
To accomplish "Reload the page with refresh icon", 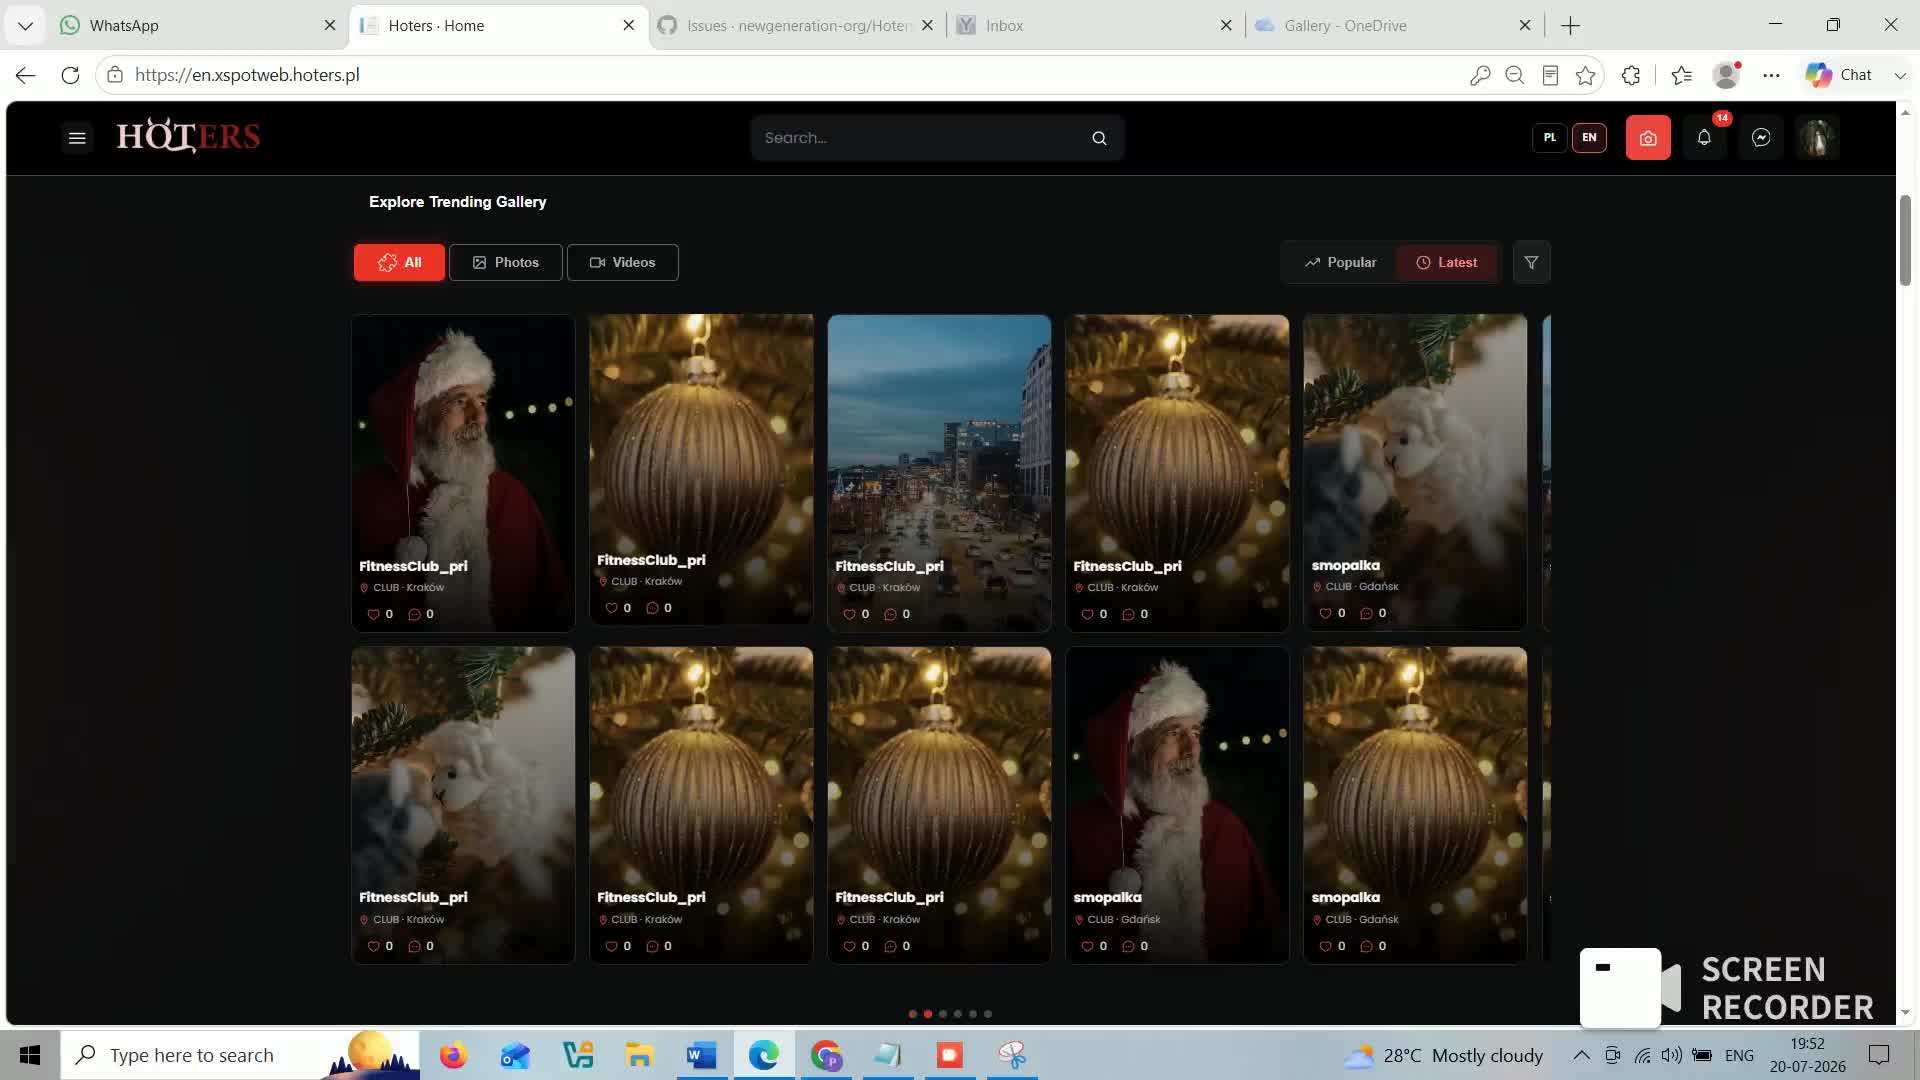I will pos(70,75).
